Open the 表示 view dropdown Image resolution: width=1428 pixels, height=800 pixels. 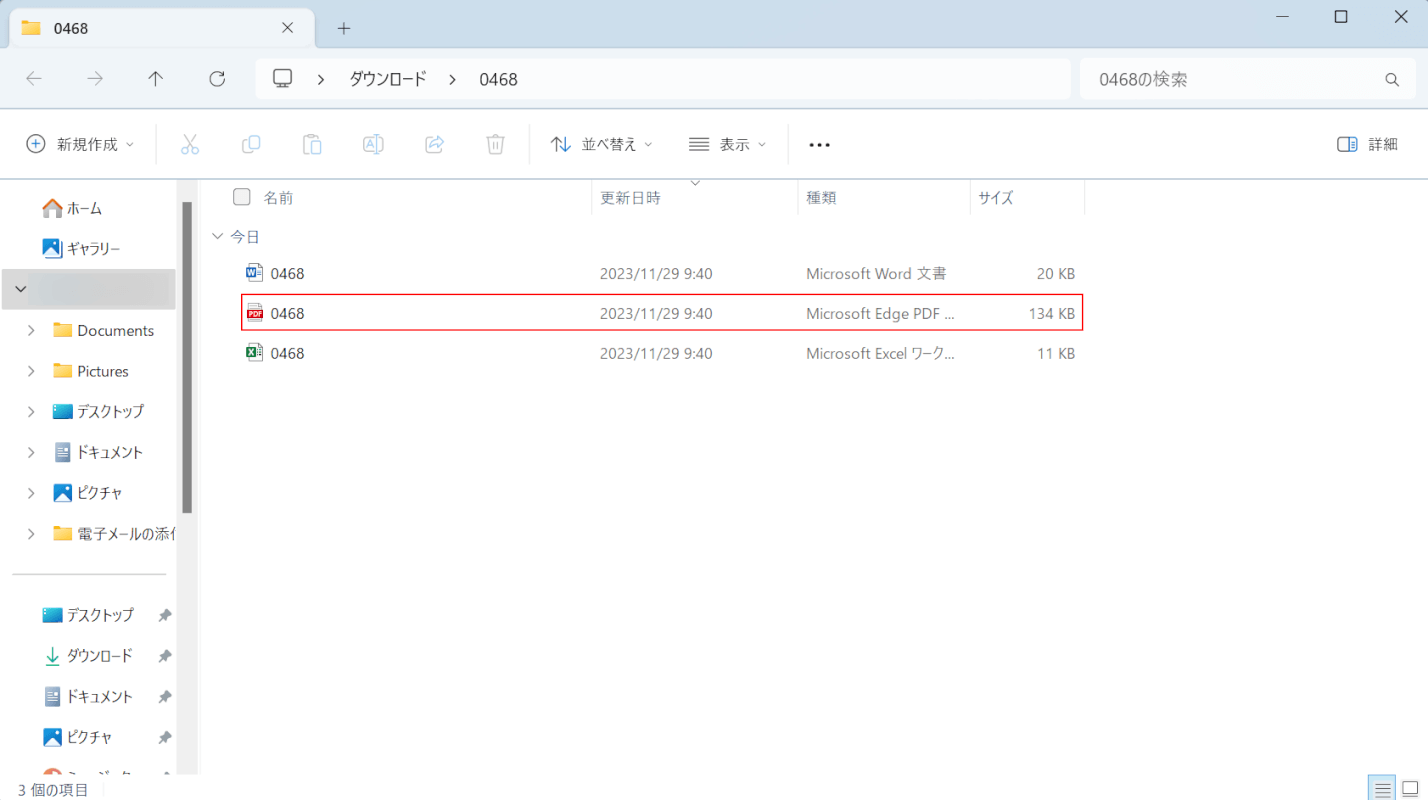[728, 144]
